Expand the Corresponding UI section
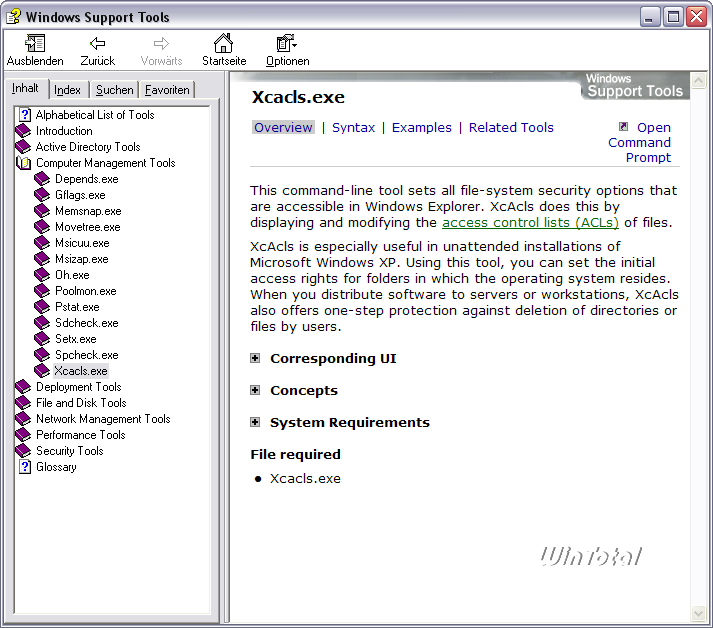The height and width of the screenshot is (628, 713). 256,358
